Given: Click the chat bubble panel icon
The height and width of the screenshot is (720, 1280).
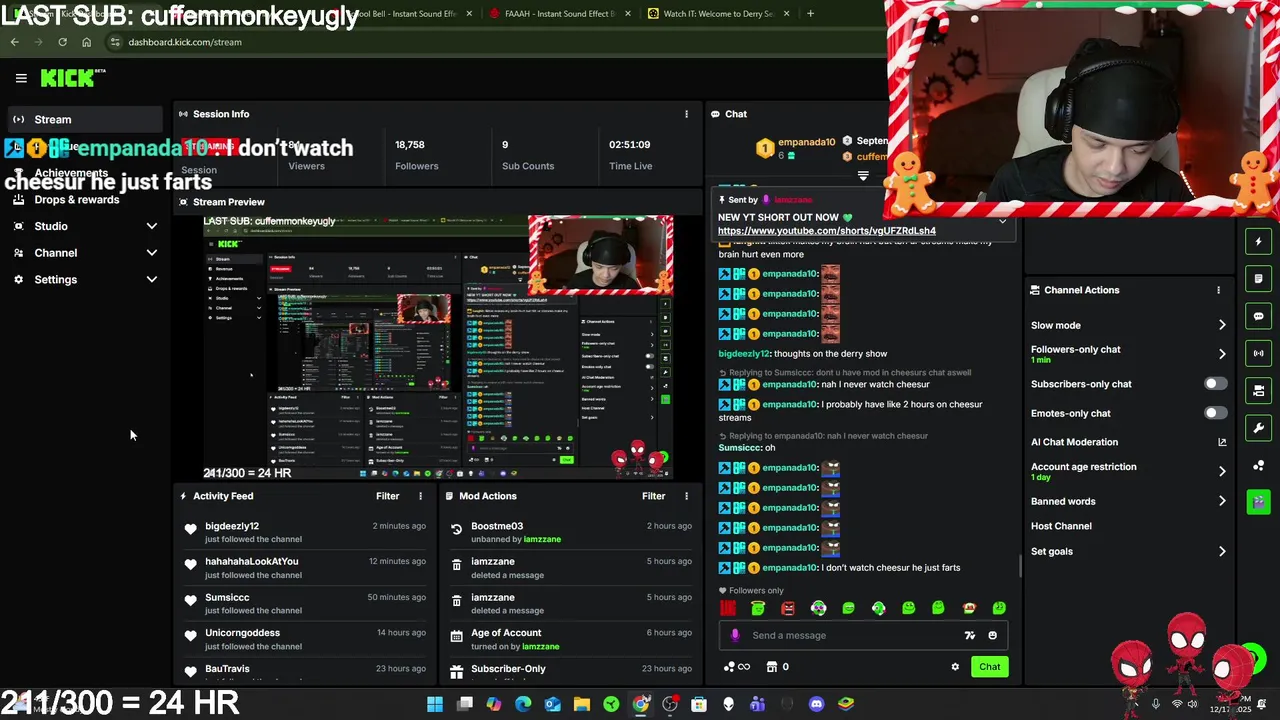Looking at the screenshot, I should tap(1258, 316).
